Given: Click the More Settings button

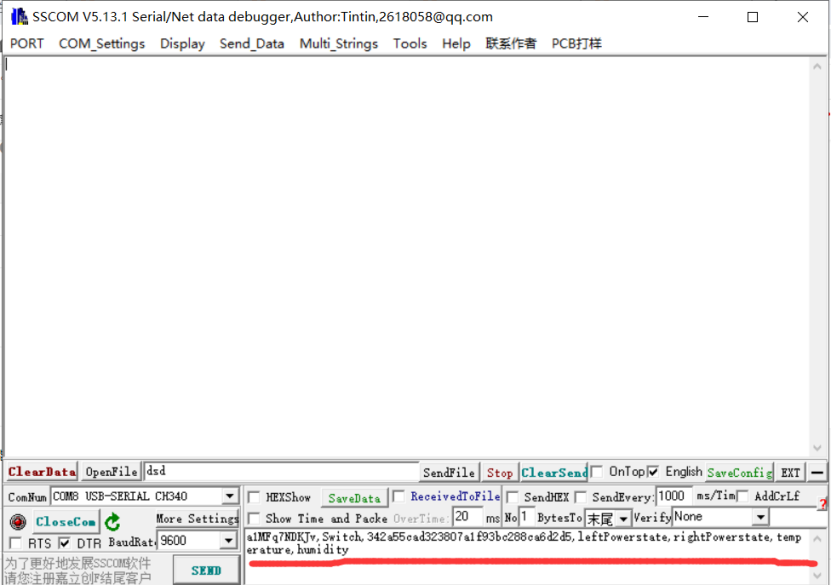Looking at the screenshot, I should click(x=197, y=518).
